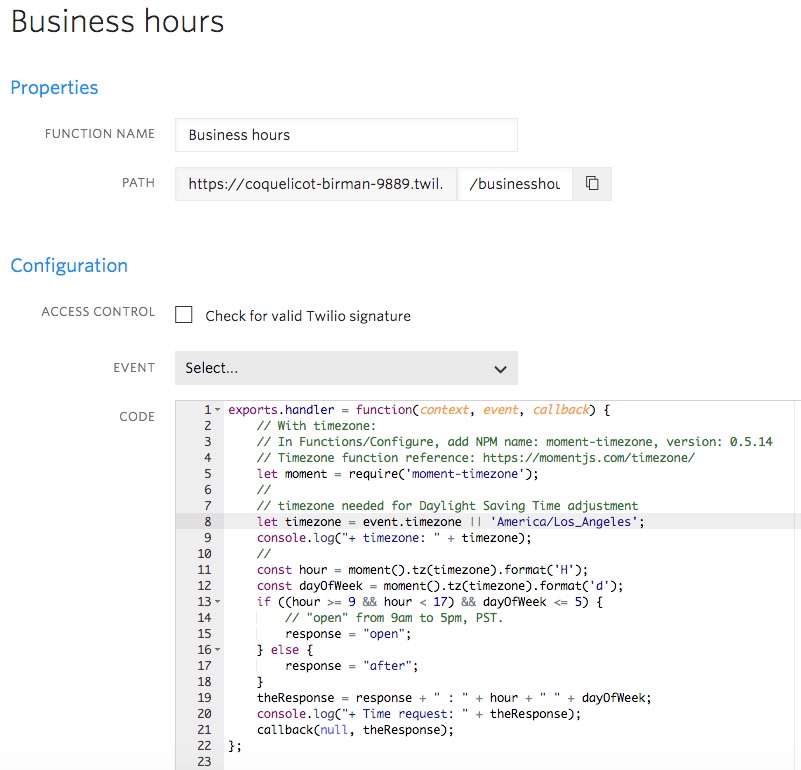This screenshot has height=770, width=801.
Task: Click the console.log timezone line
Action: [394, 538]
